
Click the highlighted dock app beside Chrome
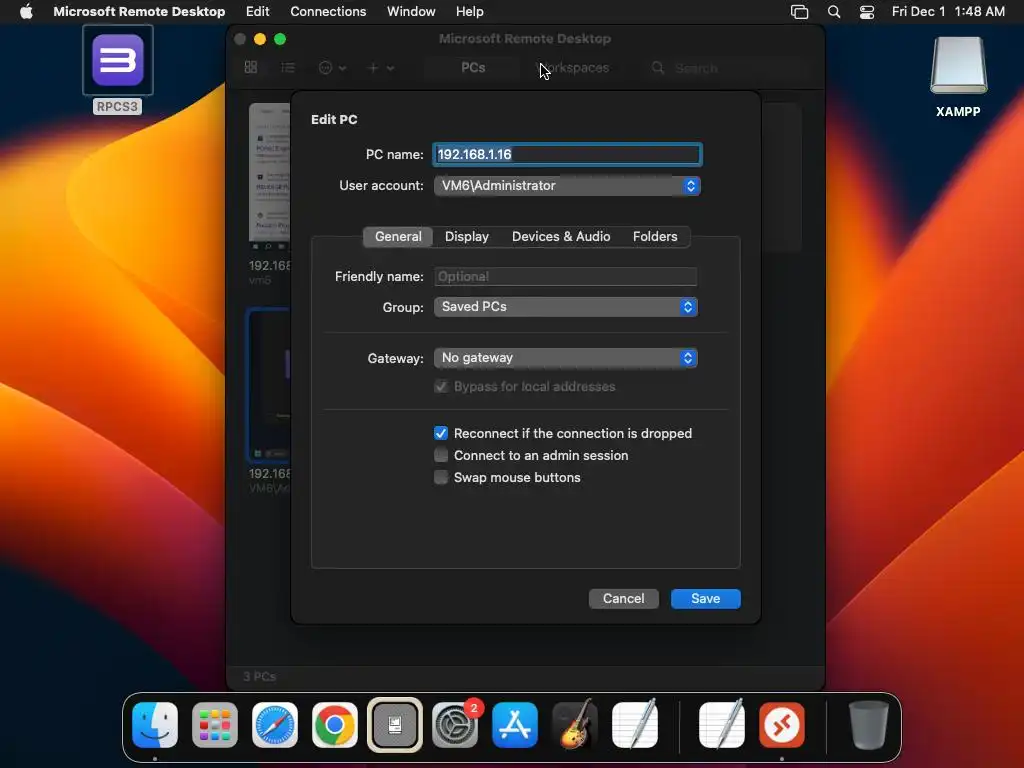[395, 725]
